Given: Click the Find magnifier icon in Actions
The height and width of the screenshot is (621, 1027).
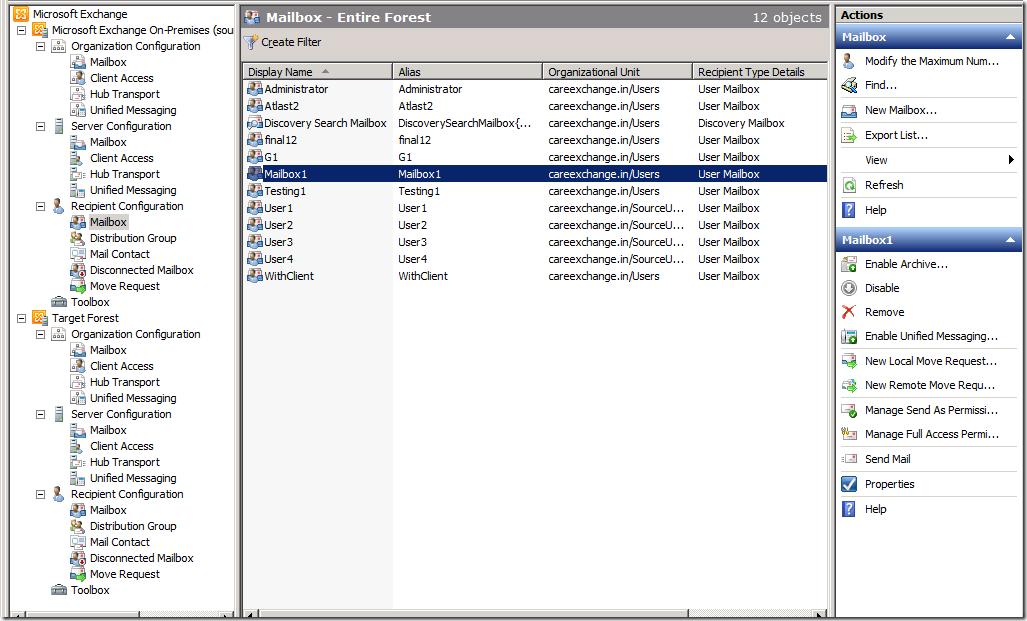Looking at the screenshot, I should point(849,85).
